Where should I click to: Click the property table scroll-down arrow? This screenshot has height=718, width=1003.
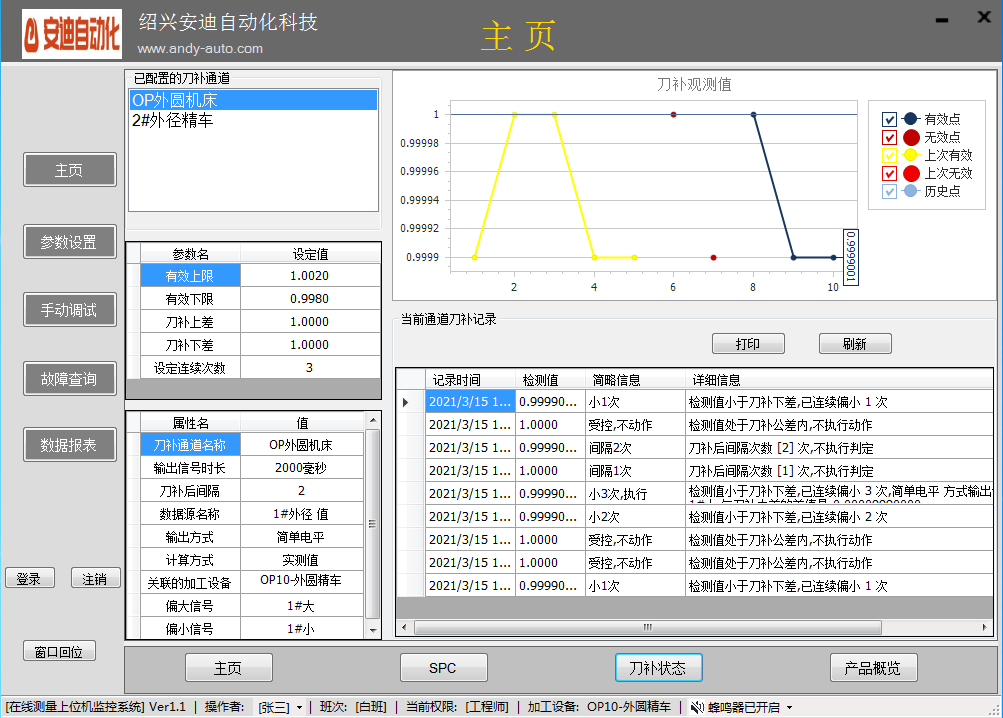coord(373,630)
